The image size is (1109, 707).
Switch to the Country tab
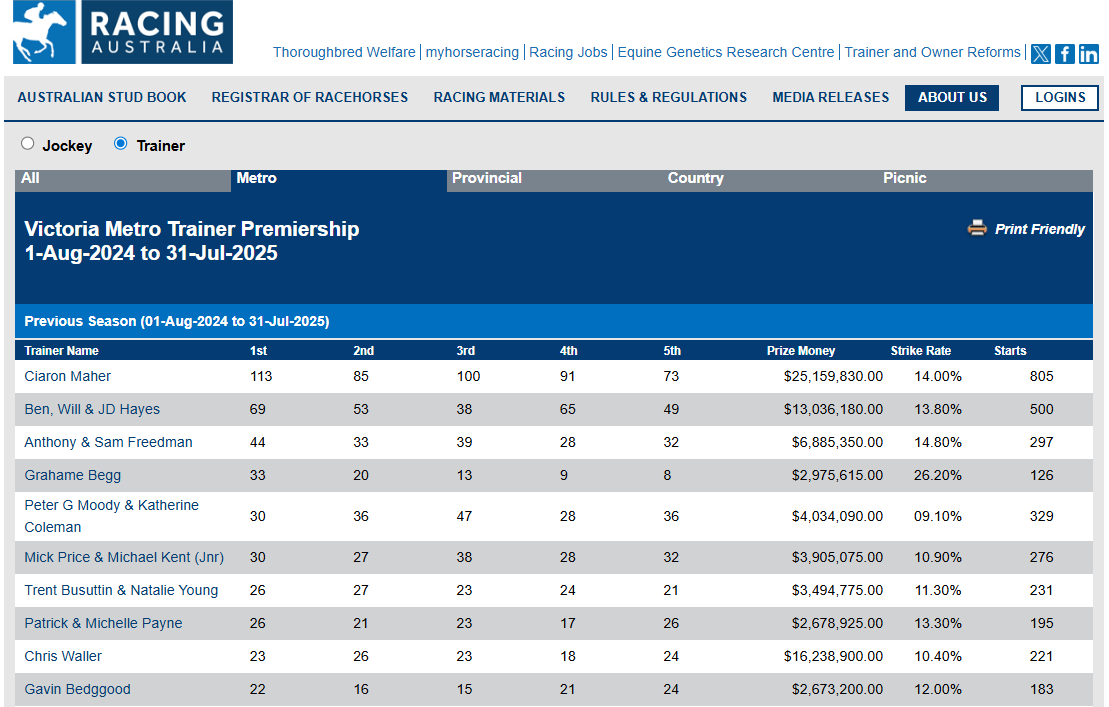pos(695,178)
